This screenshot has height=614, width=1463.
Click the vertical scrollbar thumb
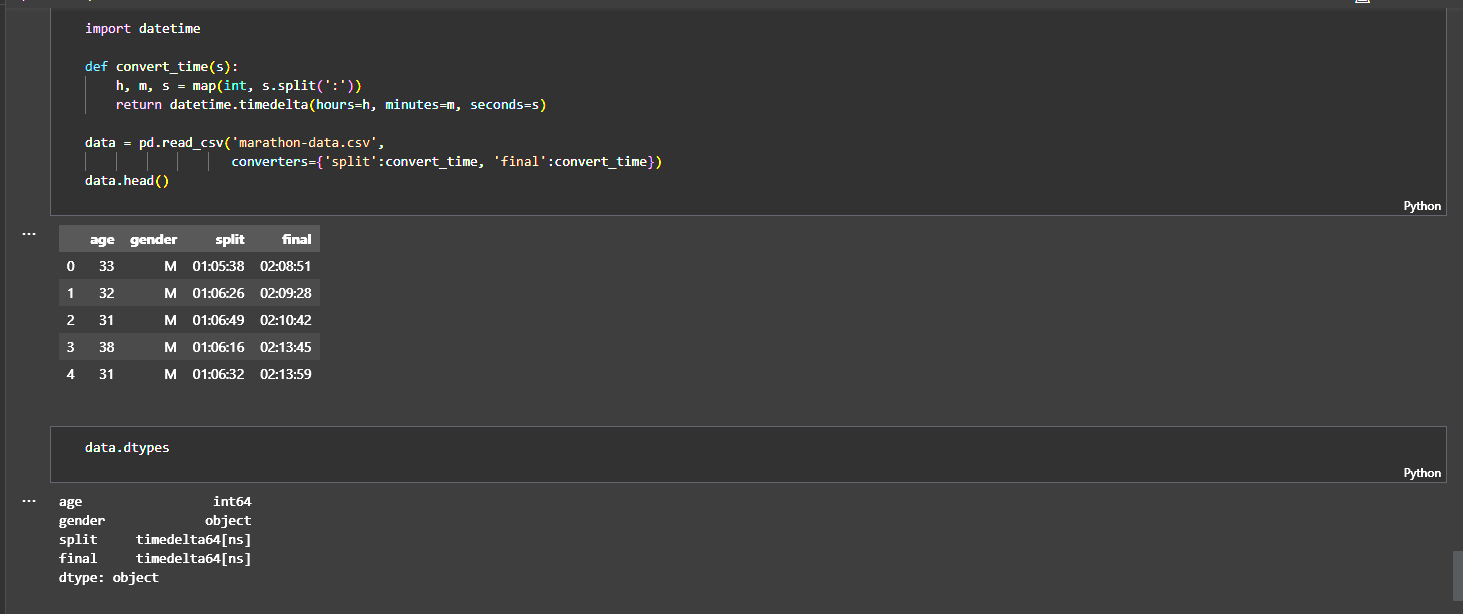tap(1457, 574)
